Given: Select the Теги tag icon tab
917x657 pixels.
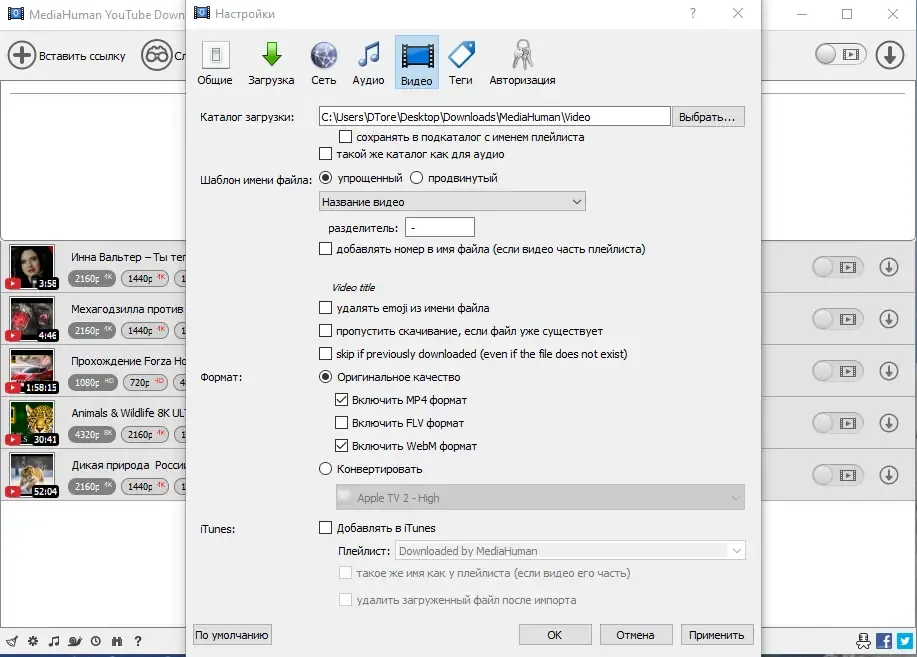Looking at the screenshot, I should [461, 63].
